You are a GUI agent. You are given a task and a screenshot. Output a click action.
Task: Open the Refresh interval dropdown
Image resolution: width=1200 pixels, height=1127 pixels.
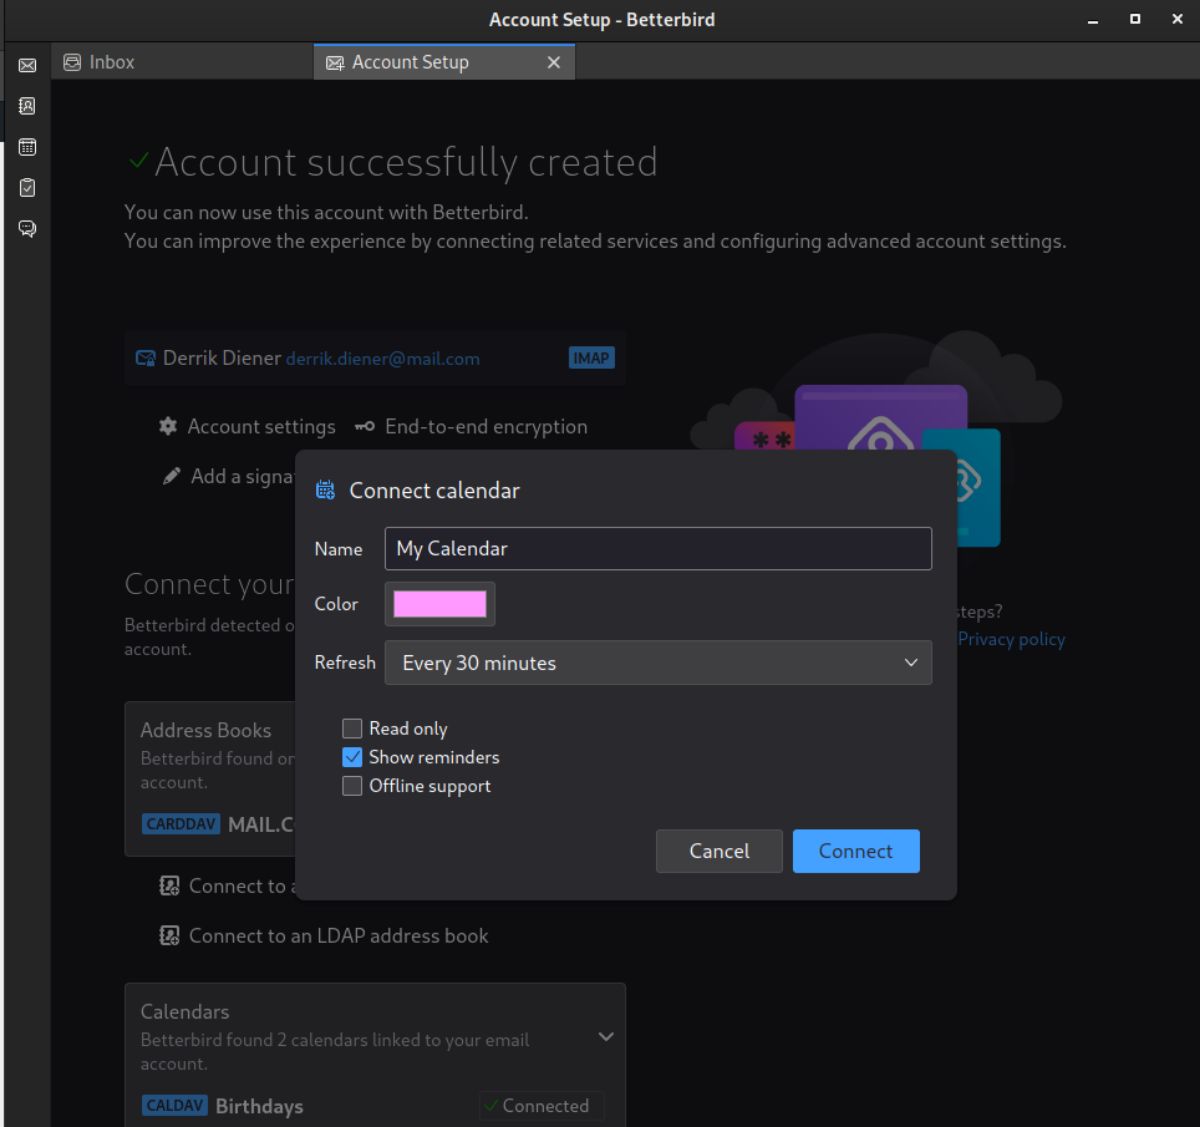click(658, 663)
